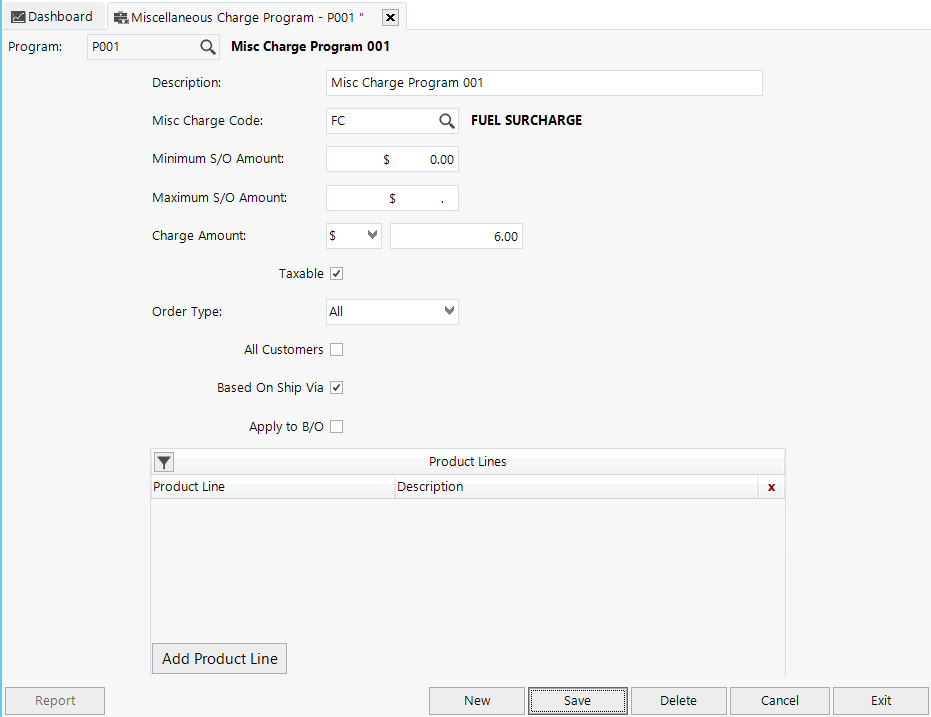Image resolution: width=931 pixels, height=717 pixels.
Task: Click the Minimum S/O Amount field
Action: pos(392,158)
